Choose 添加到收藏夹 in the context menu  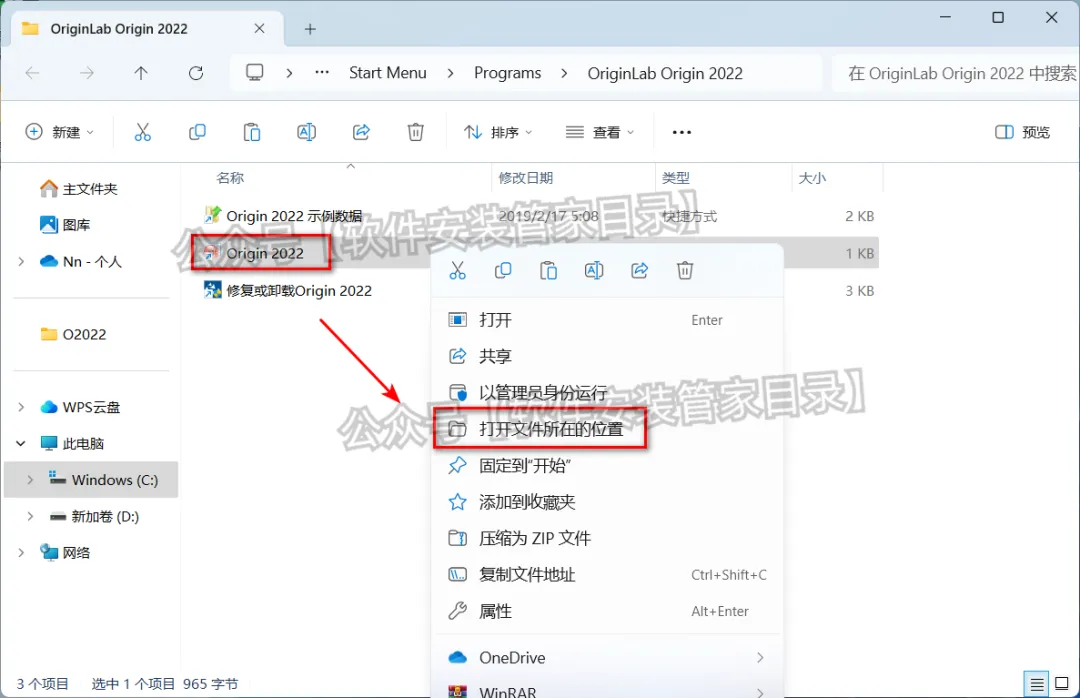pos(607,502)
